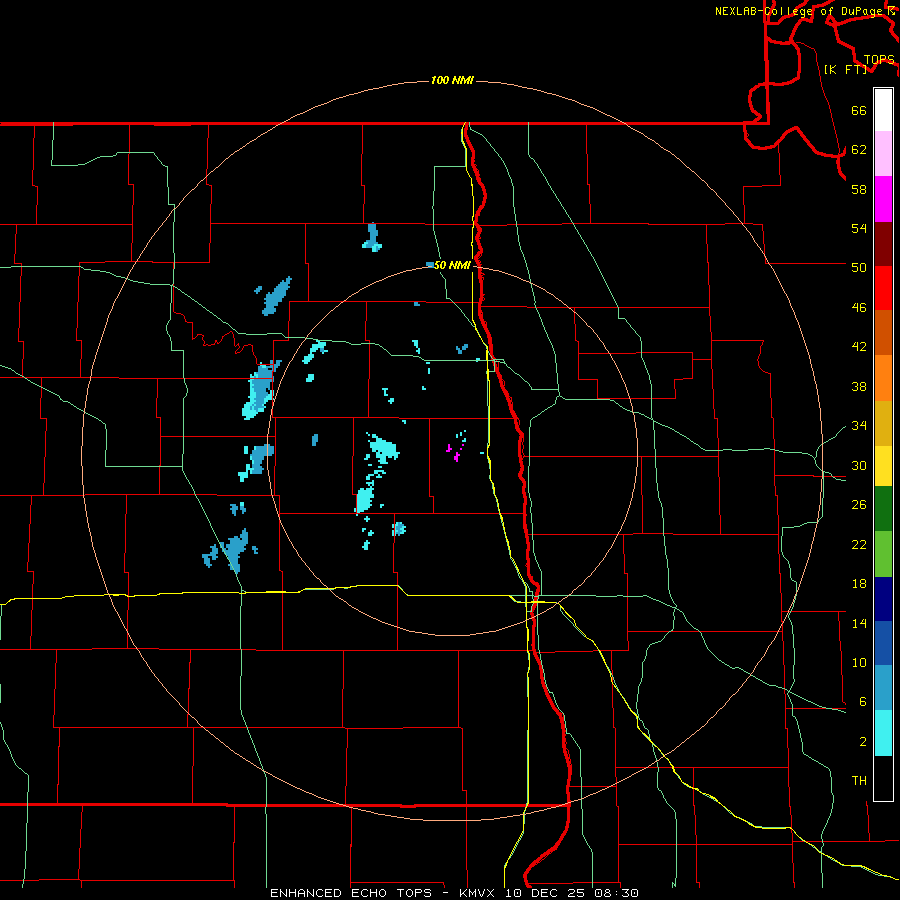Click the '66' legend value
This screenshot has height=900, width=900.
pos(859,110)
